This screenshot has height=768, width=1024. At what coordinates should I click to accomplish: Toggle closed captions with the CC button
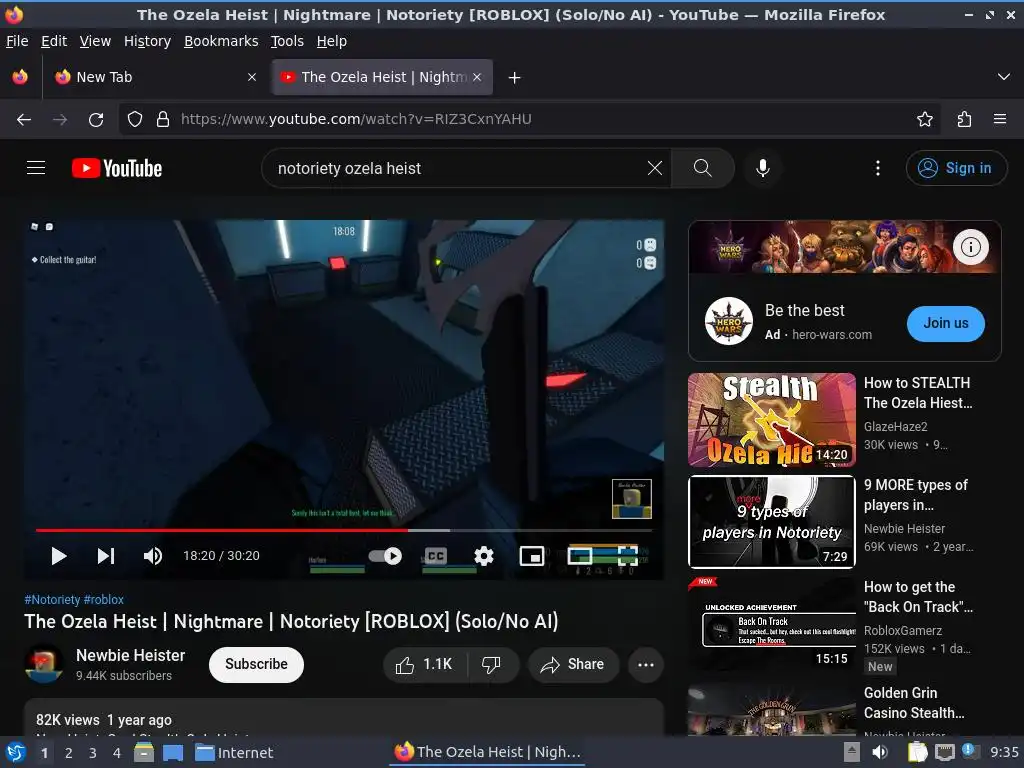tap(436, 556)
